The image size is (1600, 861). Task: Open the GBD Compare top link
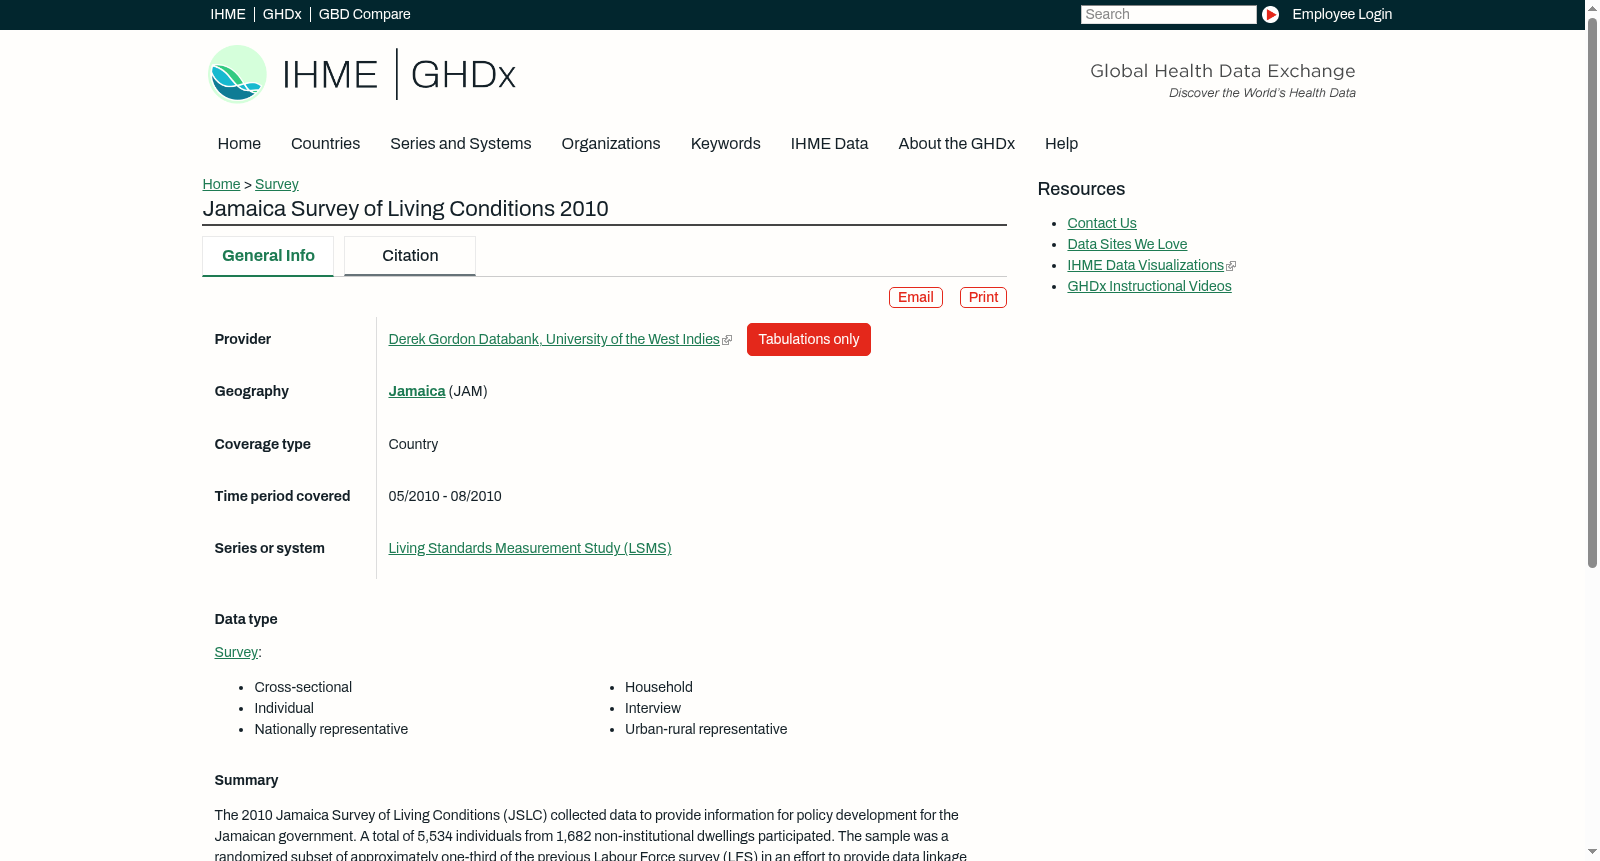click(x=365, y=14)
